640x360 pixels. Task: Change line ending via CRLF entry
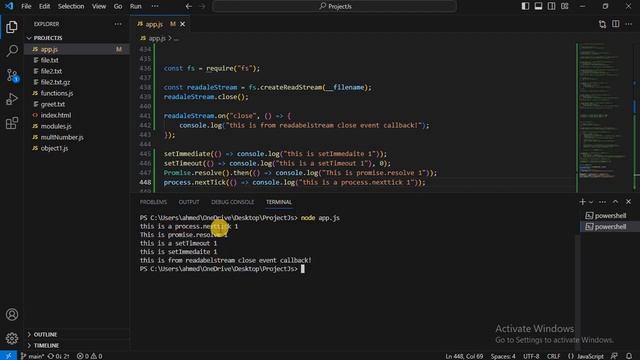[553, 356]
